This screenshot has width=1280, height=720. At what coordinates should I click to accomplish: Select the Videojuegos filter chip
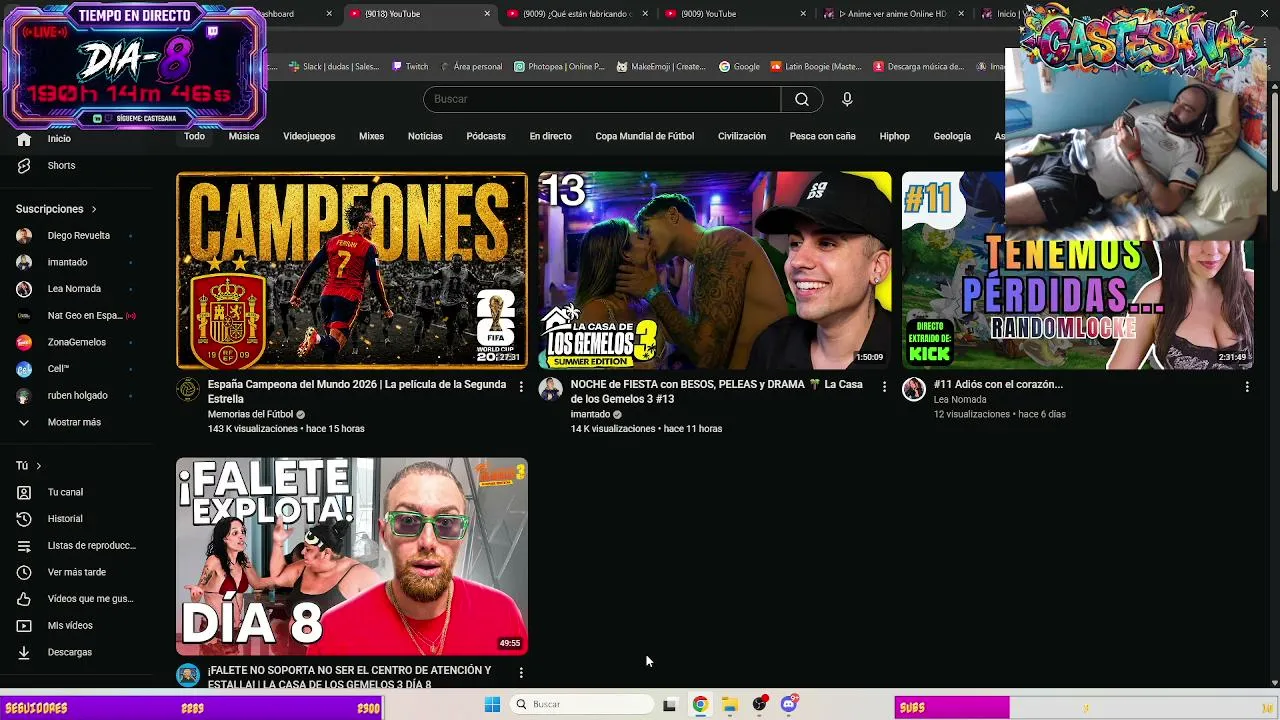click(x=309, y=136)
